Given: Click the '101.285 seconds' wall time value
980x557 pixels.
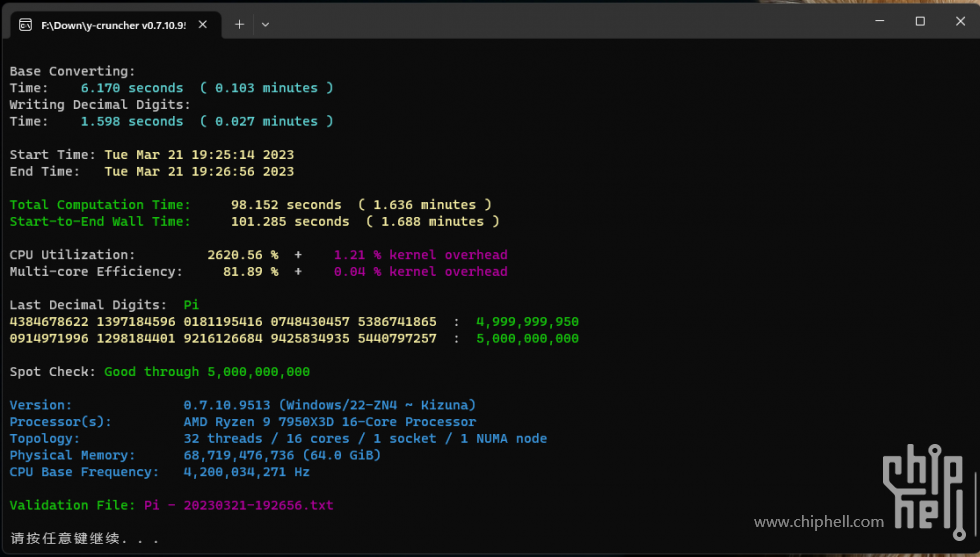Looking at the screenshot, I should [290, 221].
